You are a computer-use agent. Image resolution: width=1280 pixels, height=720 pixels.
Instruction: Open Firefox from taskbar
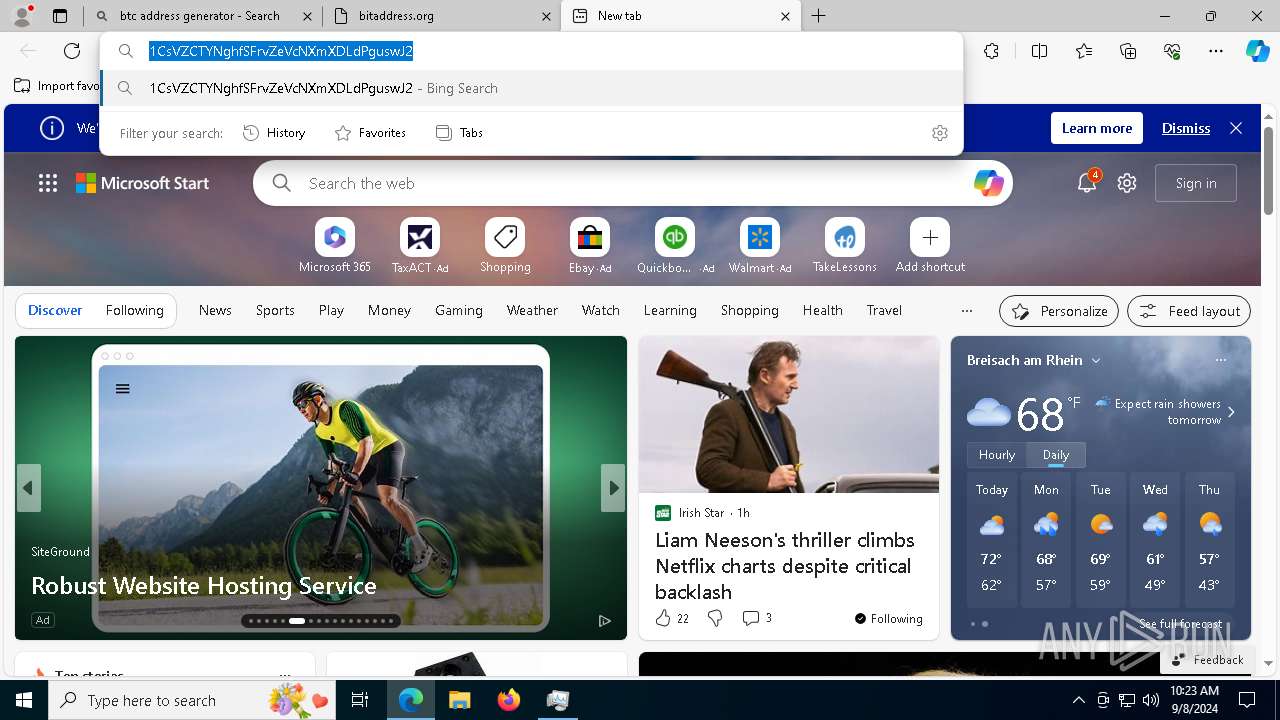tap(509, 700)
